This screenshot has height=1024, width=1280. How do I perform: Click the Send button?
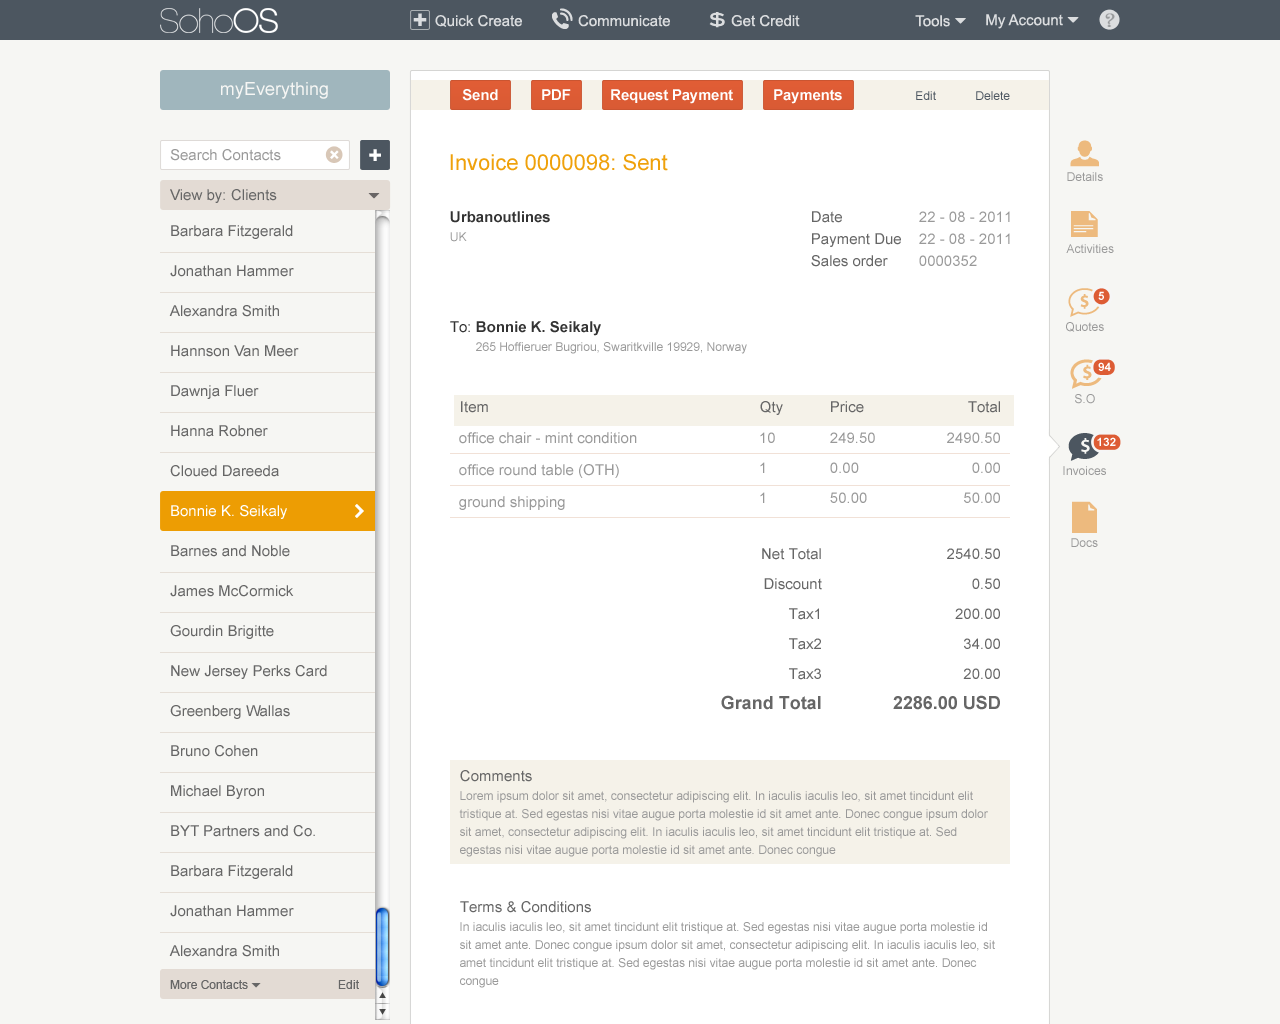tap(480, 95)
